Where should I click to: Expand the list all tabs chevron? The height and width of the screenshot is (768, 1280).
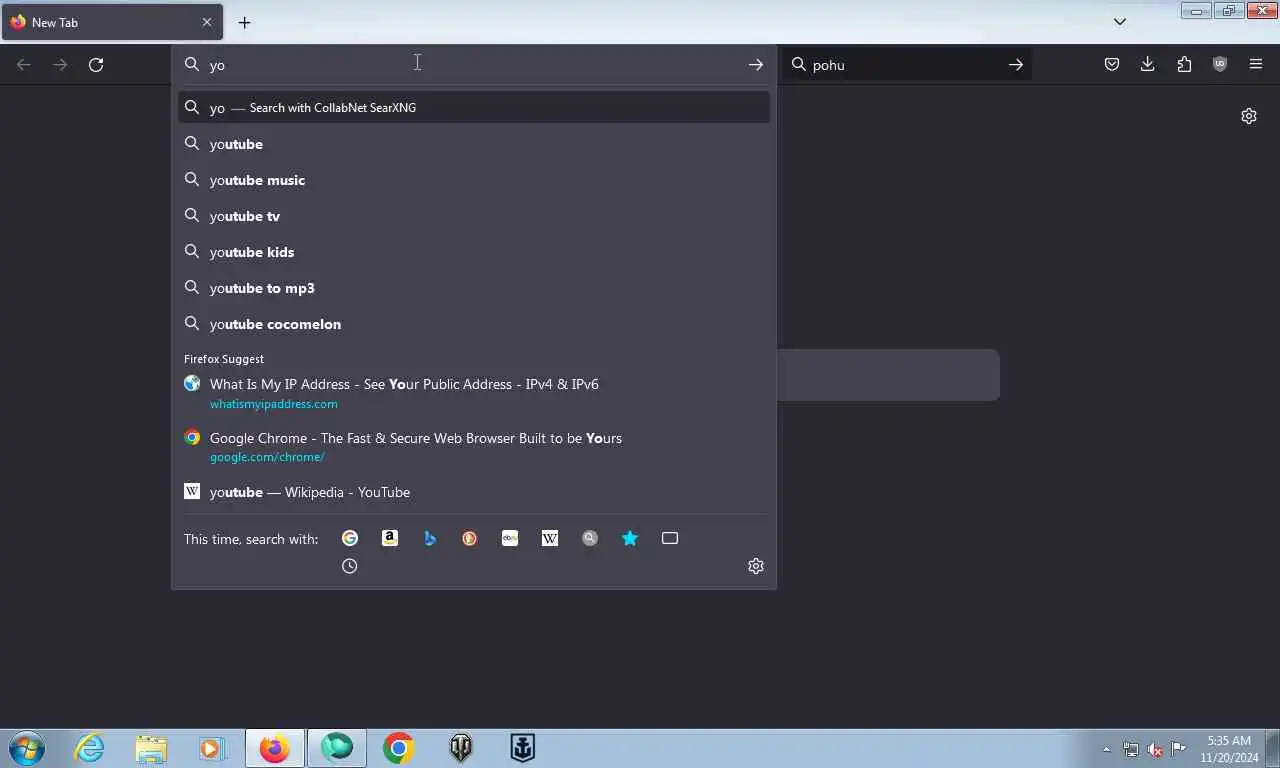(x=1120, y=22)
